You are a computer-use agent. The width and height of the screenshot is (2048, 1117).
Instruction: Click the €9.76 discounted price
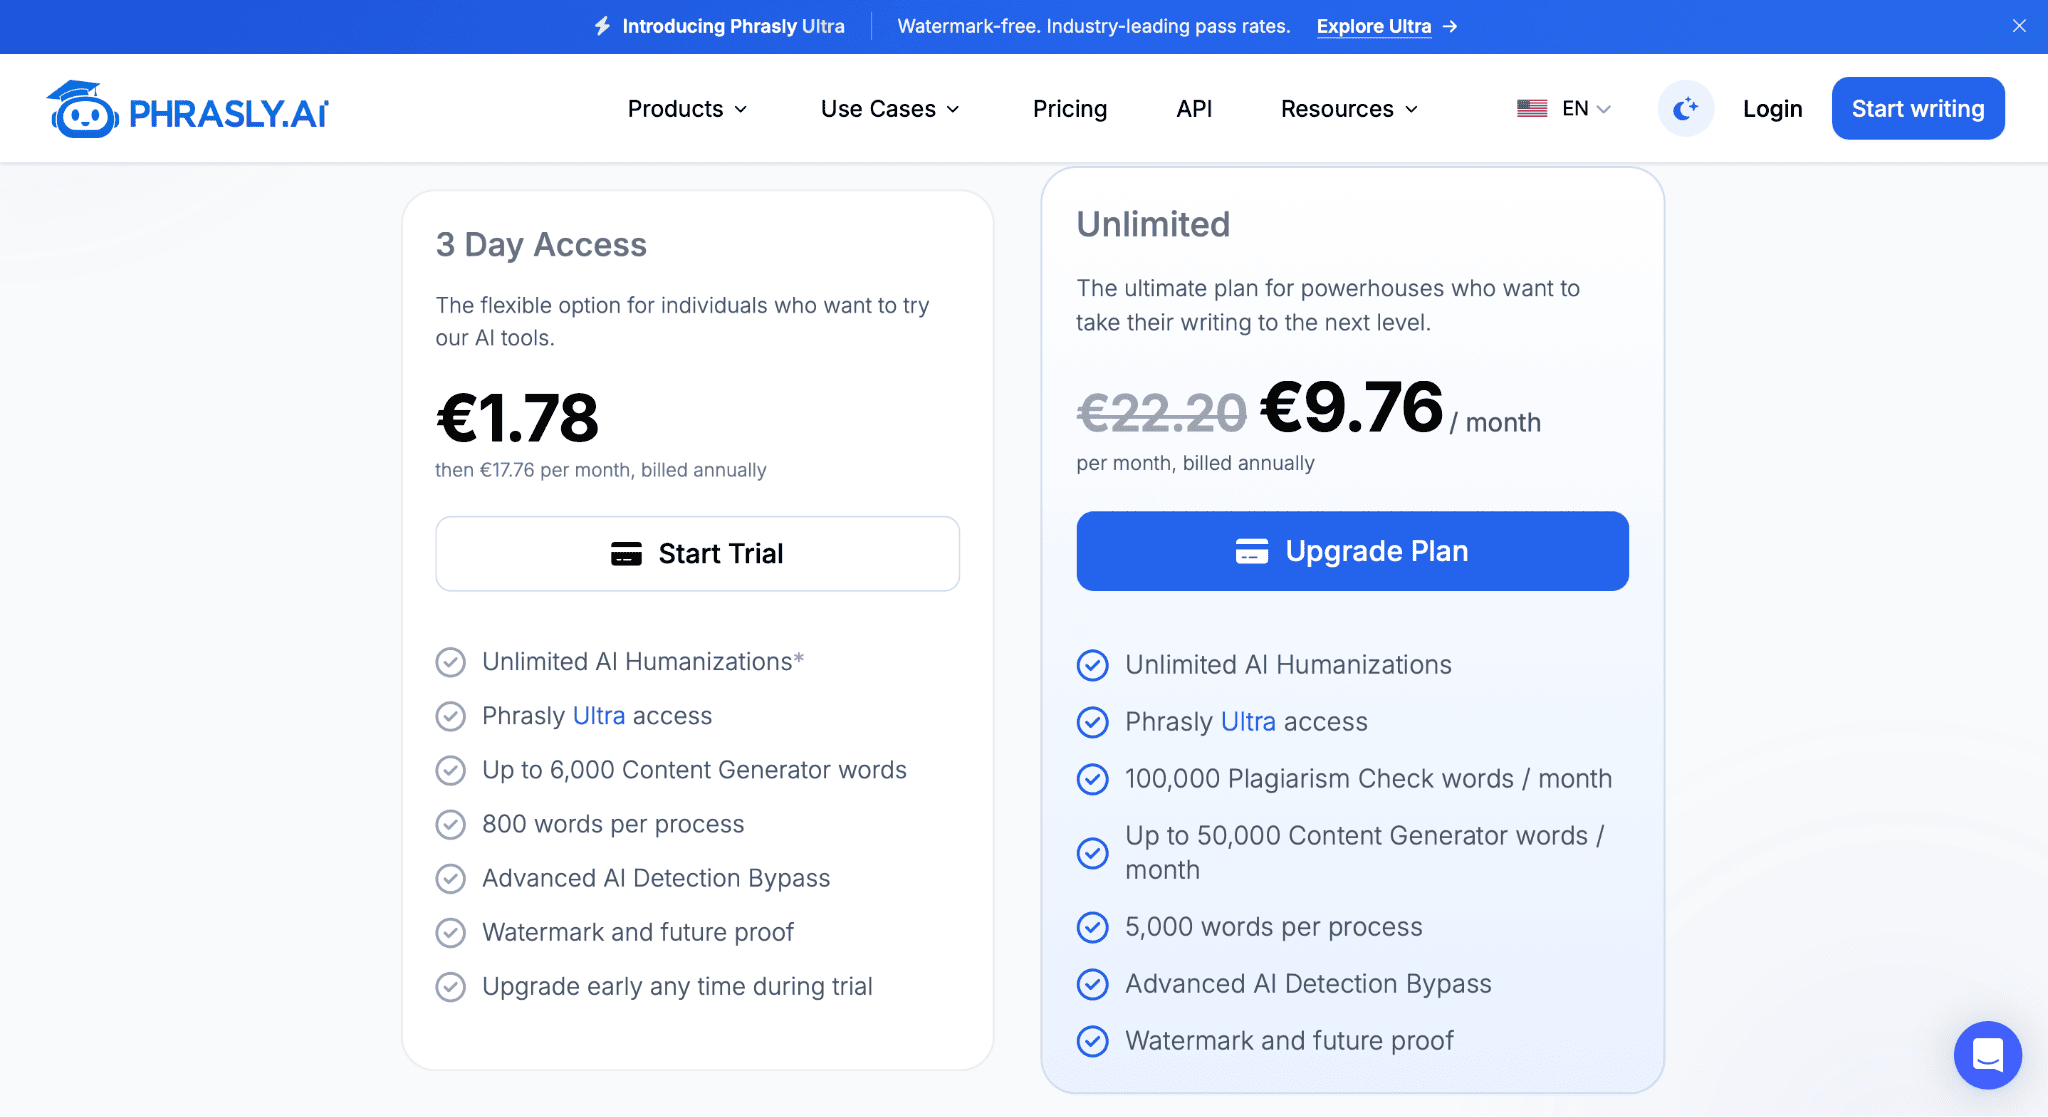[1351, 408]
